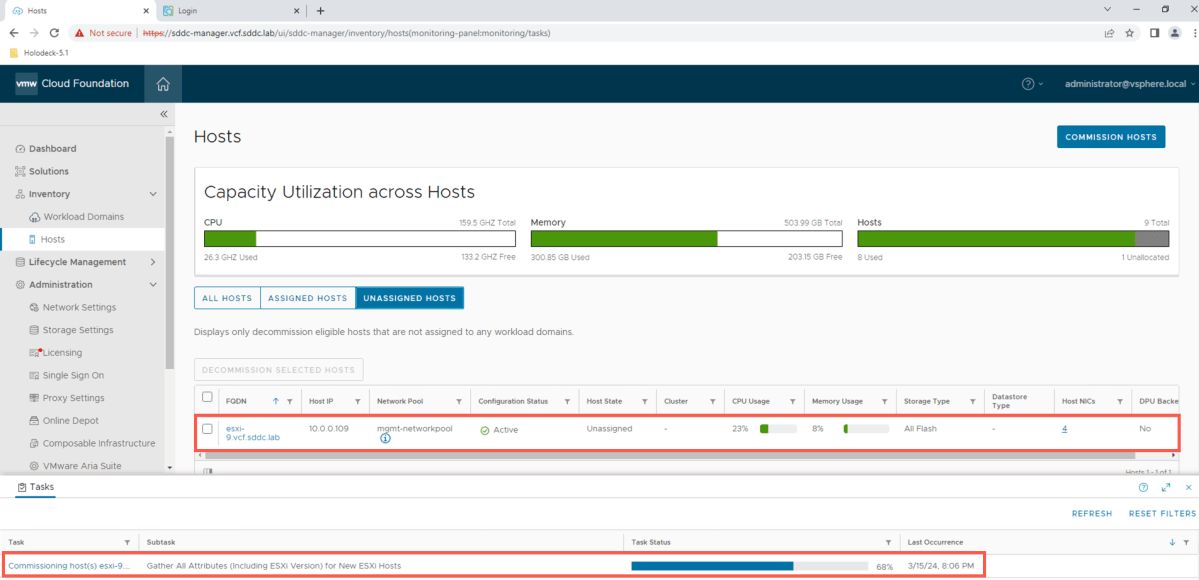Open Network Settings under Administration
This screenshot has width=1199, height=580.
pos(79,308)
